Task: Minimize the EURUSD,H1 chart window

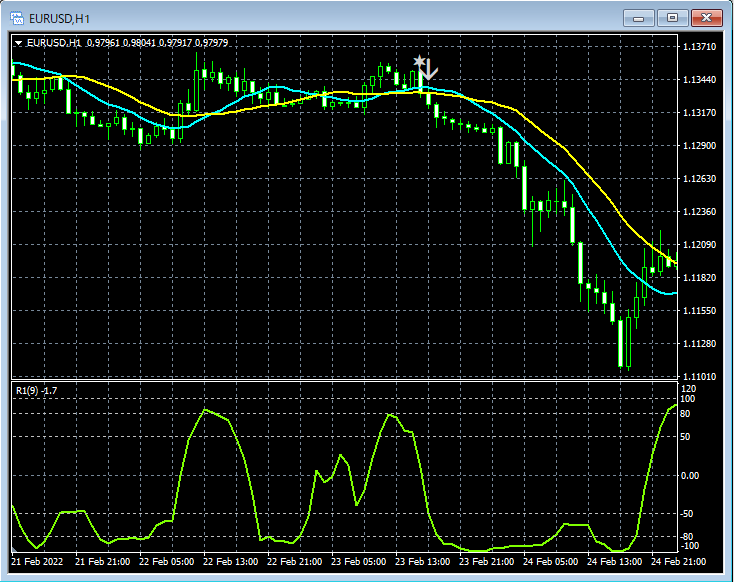Action: pyautogui.click(x=638, y=18)
